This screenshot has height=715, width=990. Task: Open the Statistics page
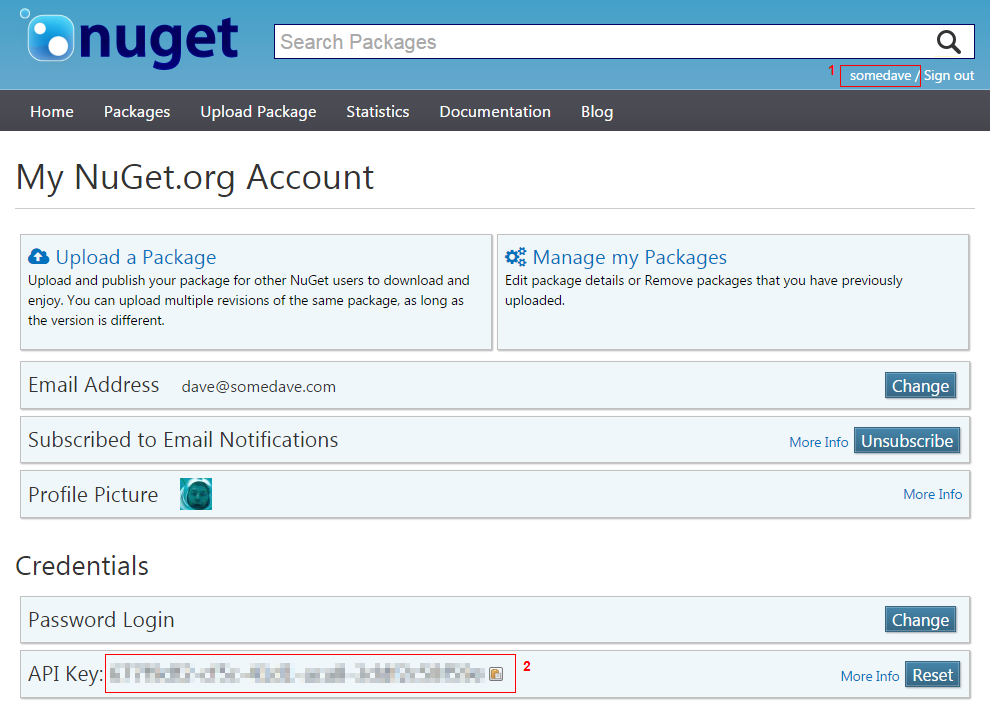click(378, 112)
